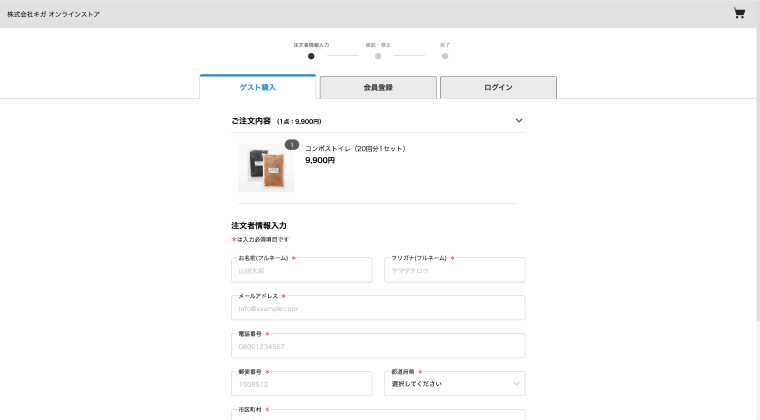Click the 注文者情報入力 progress step dot
Screen dimensions: 760x420
pos(311,56)
